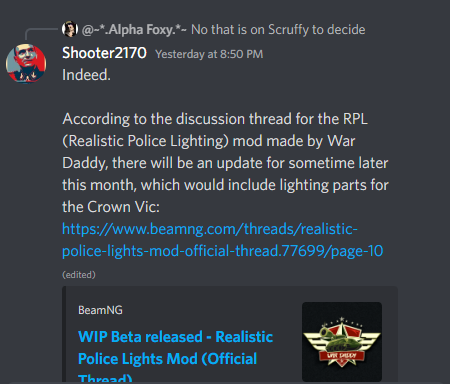The image size is (450, 384).
Task: Click the line starting 'Daddy, there will be'
Action: tap(225, 163)
